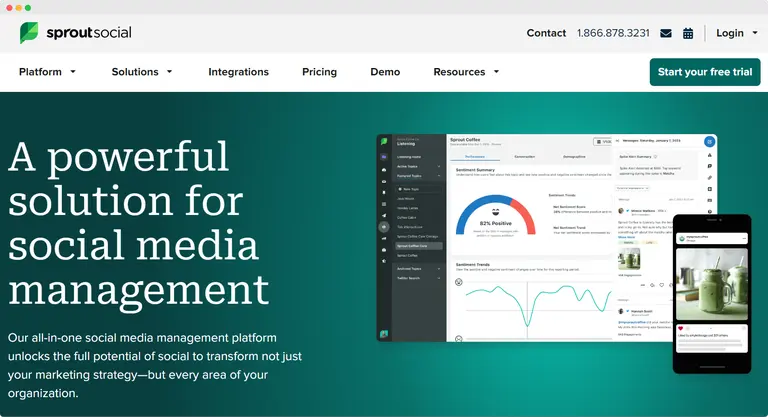Select the Demo navigation item
Image resolution: width=768 pixels, height=417 pixels.
pos(385,72)
